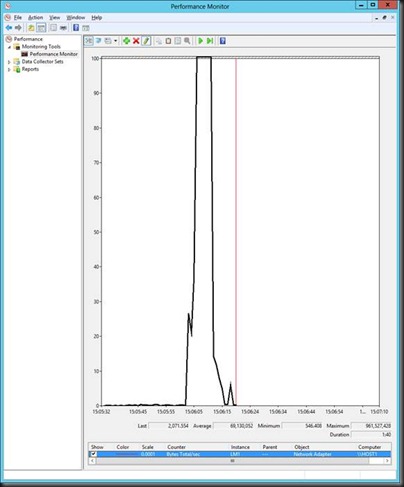This screenshot has width=404, height=487.
Task: Click the Counter column header
Action: 176,447
